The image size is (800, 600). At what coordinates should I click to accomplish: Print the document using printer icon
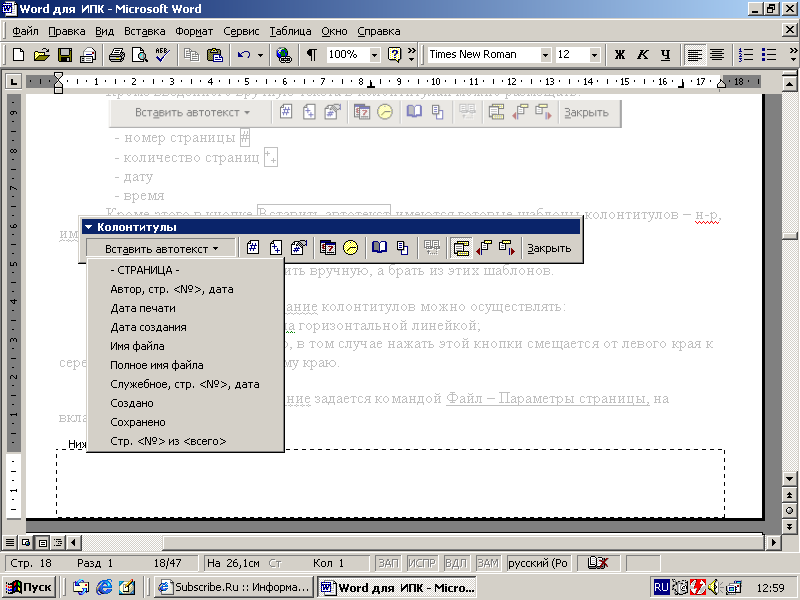[x=116, y=54]
